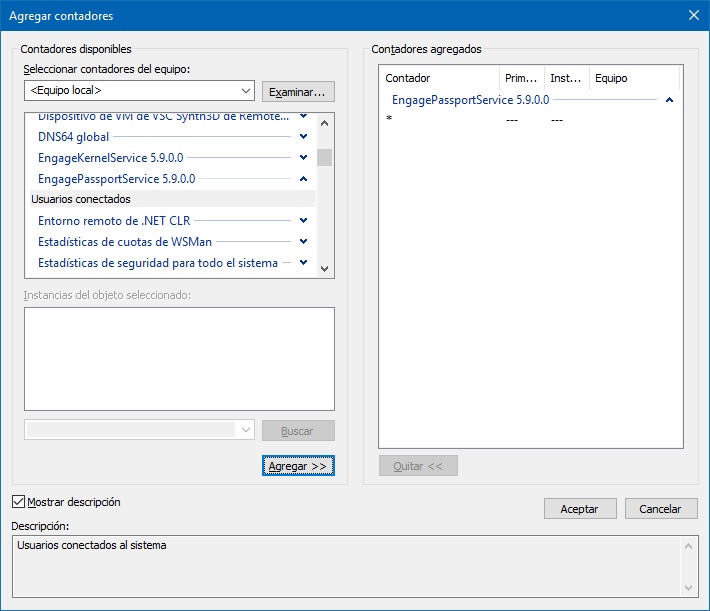
Task: Click the Equipo column header
Action: [632, 78]
